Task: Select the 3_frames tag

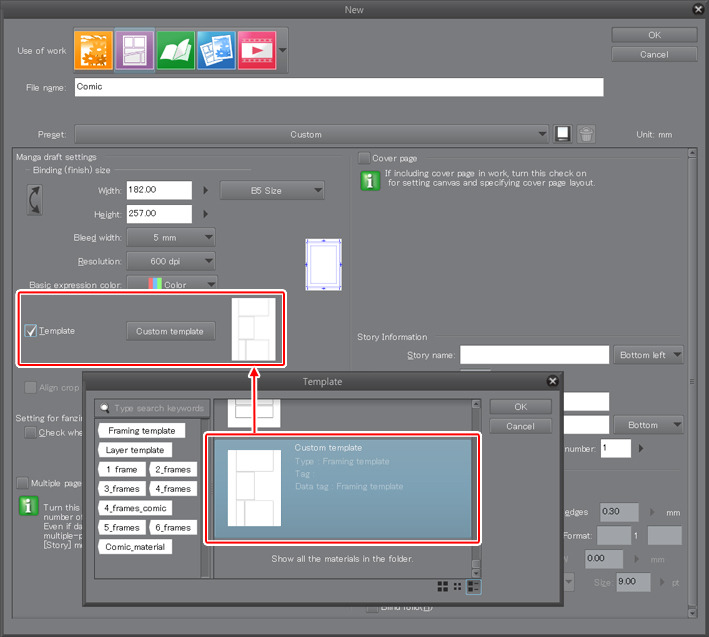Action: pyautogui.click(x=122, y=489)
